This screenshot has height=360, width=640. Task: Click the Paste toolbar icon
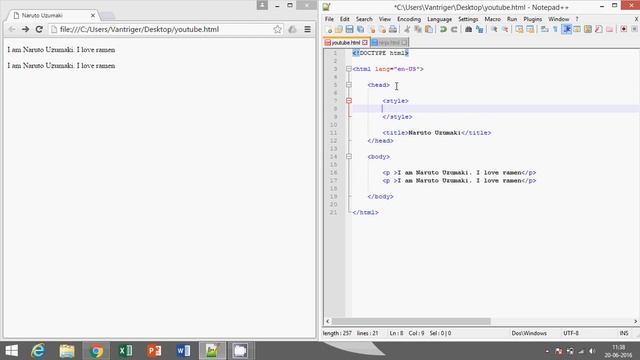(429, 29)
